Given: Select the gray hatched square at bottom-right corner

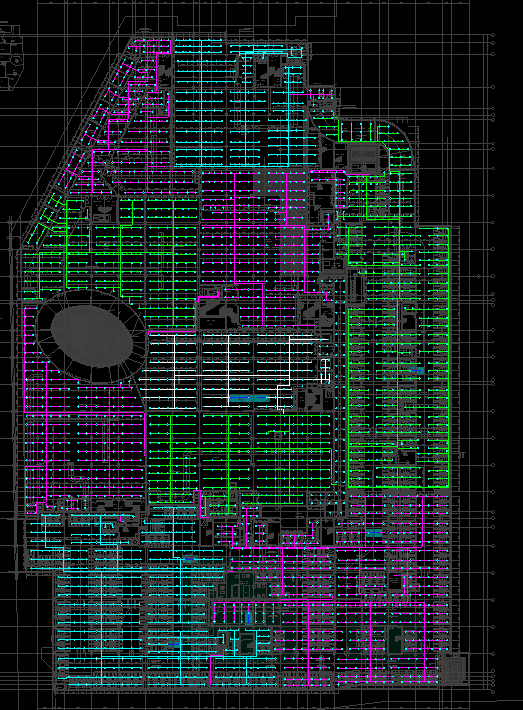Looking at the screenshot, I should 451,669.
